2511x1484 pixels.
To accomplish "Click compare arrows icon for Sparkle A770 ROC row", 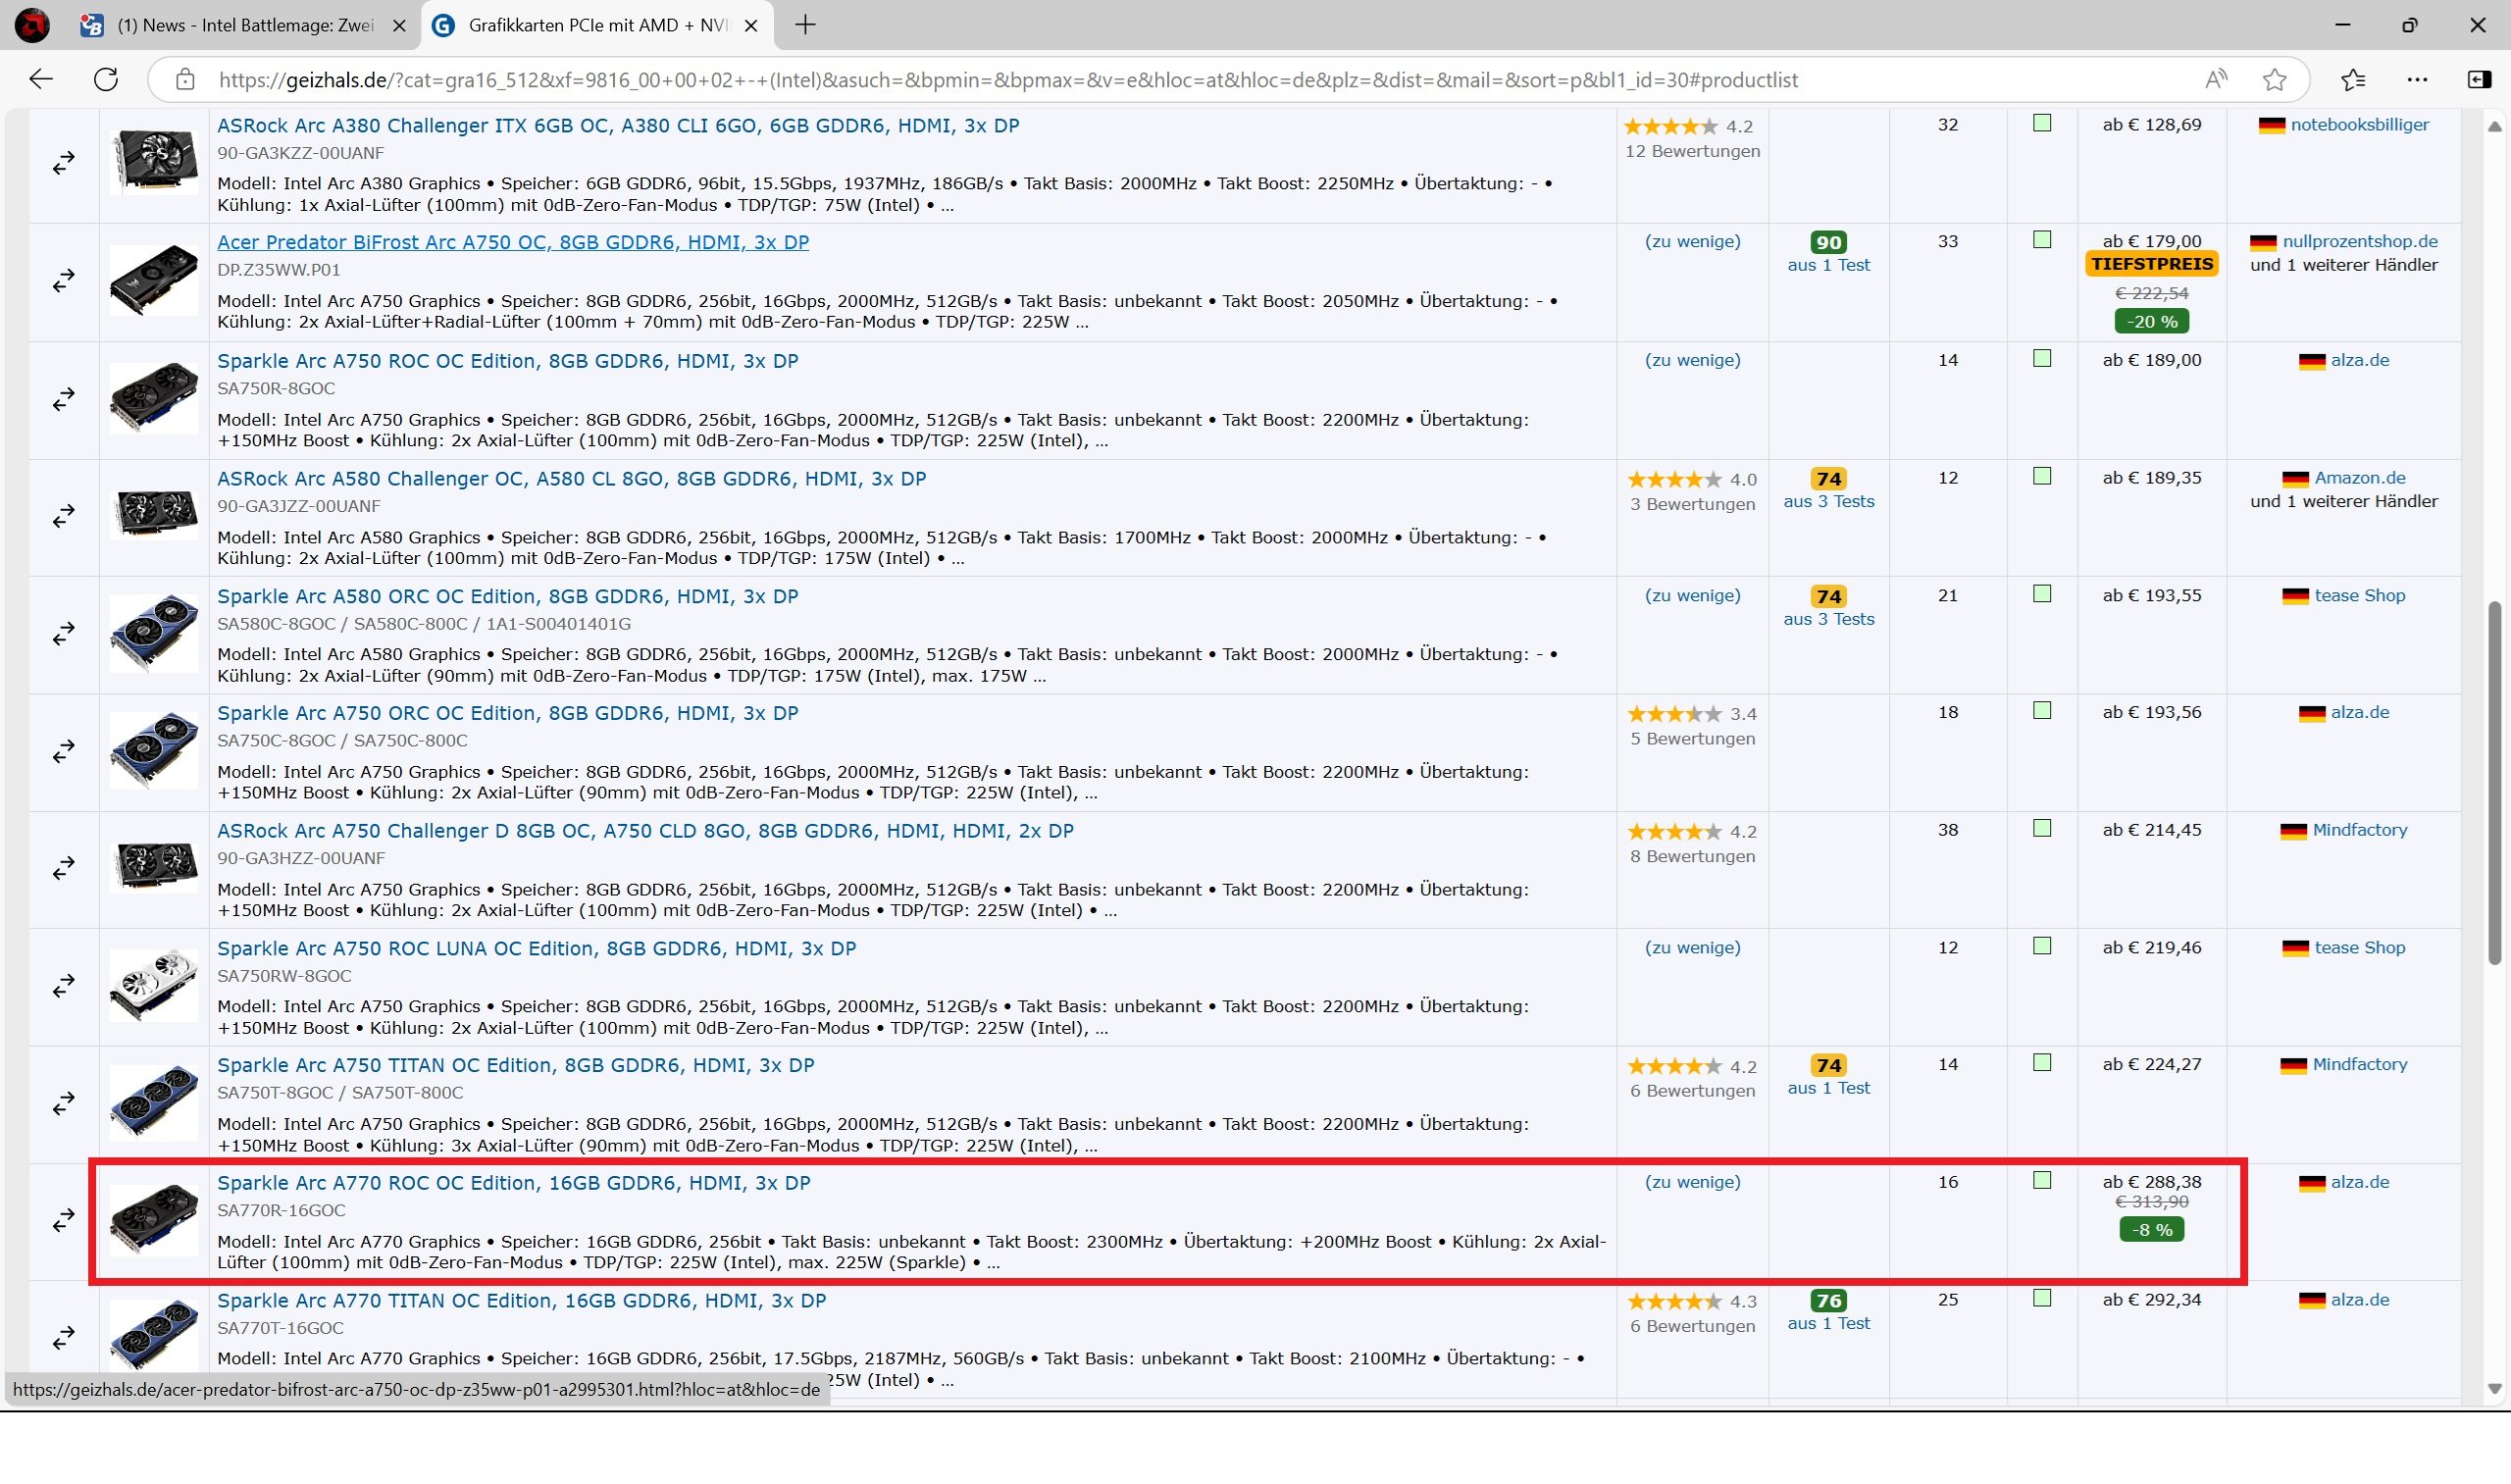I will [64, 1220].
